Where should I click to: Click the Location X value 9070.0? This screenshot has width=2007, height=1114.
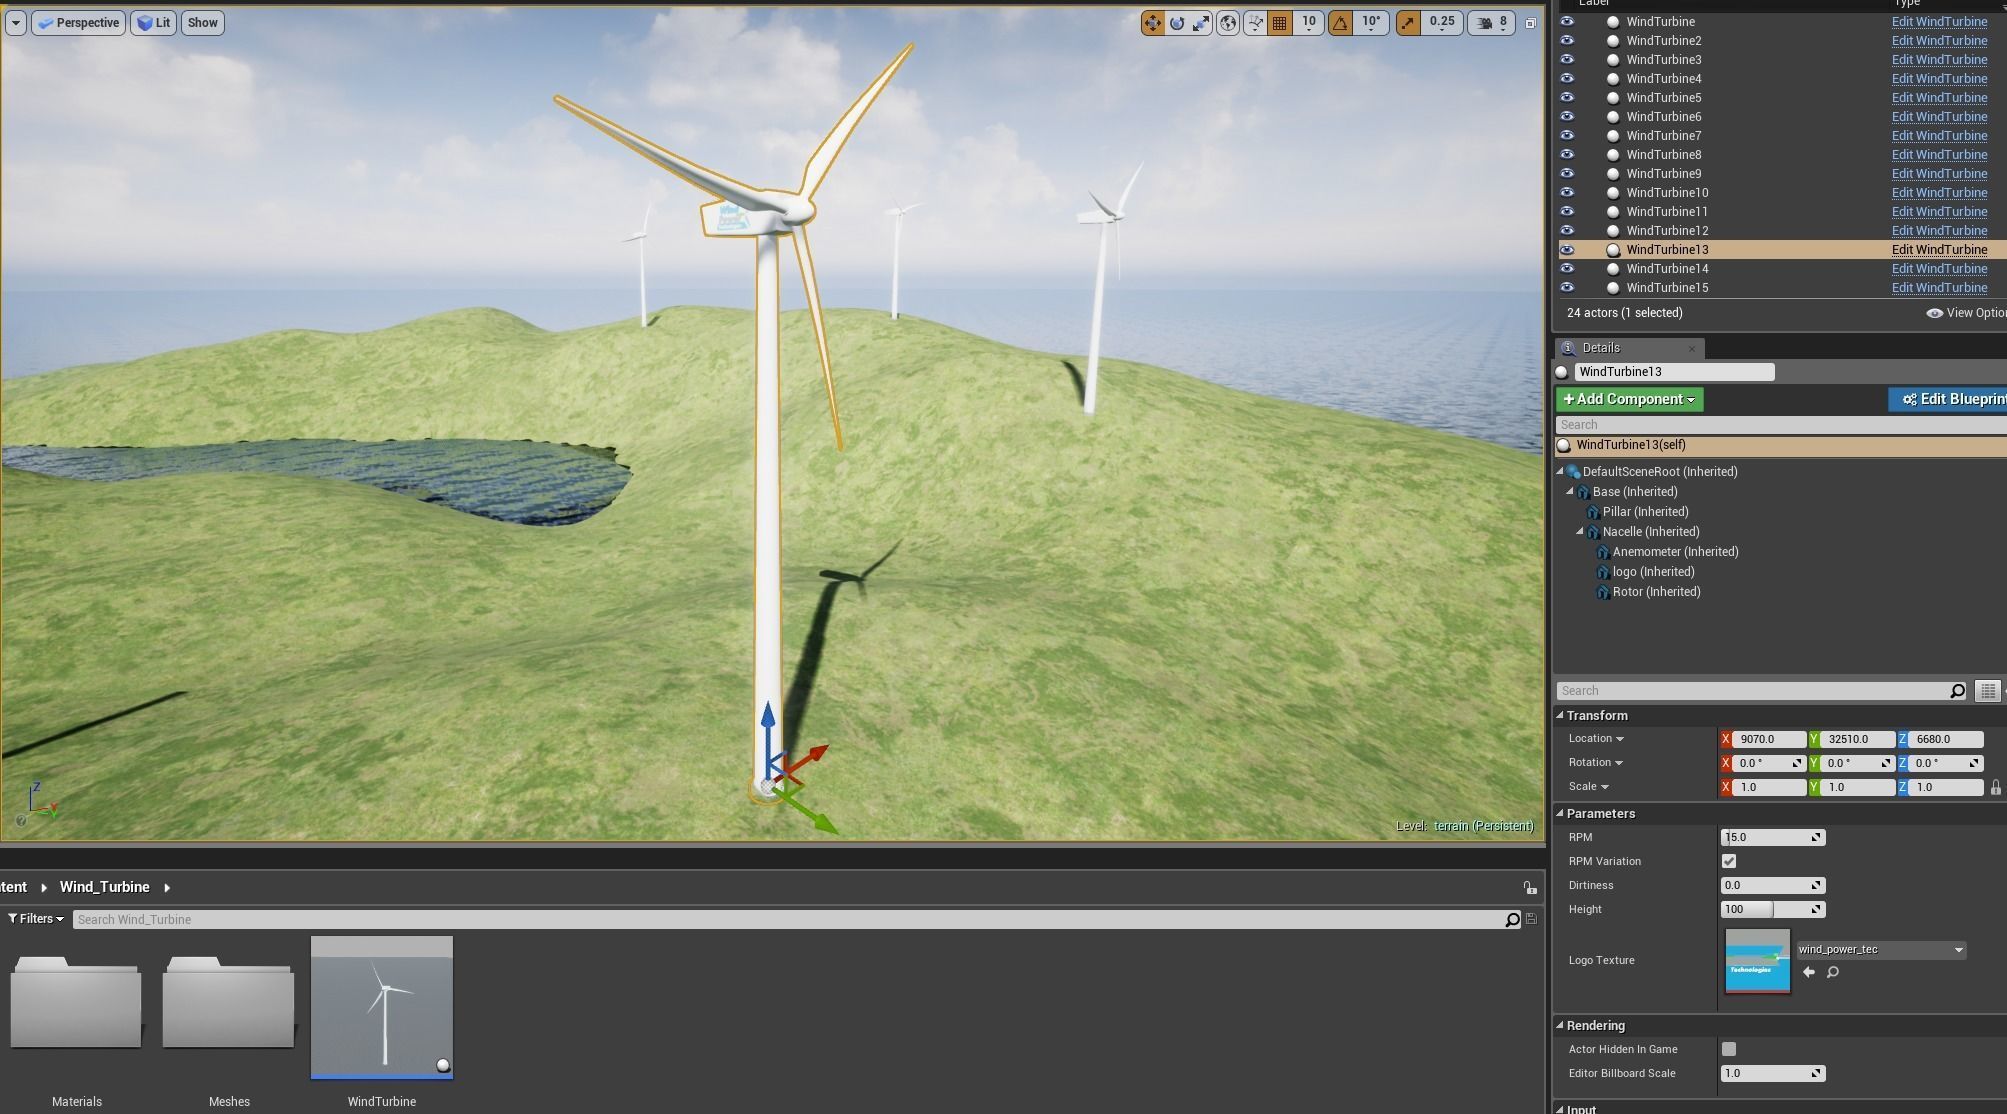[x=1769, y=740]
